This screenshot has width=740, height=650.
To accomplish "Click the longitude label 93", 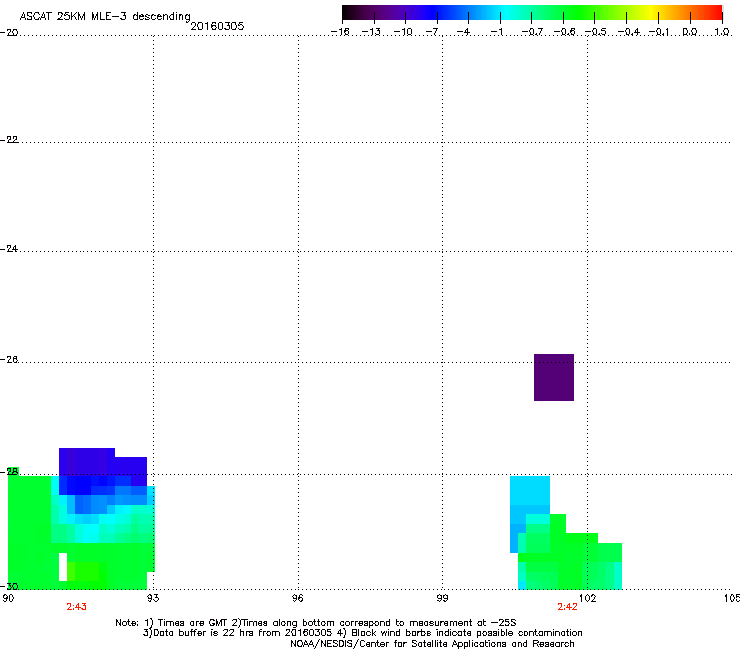I will (x=153, y=598).
